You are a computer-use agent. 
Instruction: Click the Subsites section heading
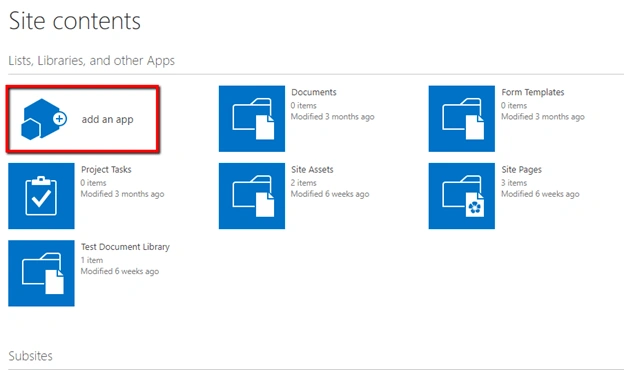(31, 356)
